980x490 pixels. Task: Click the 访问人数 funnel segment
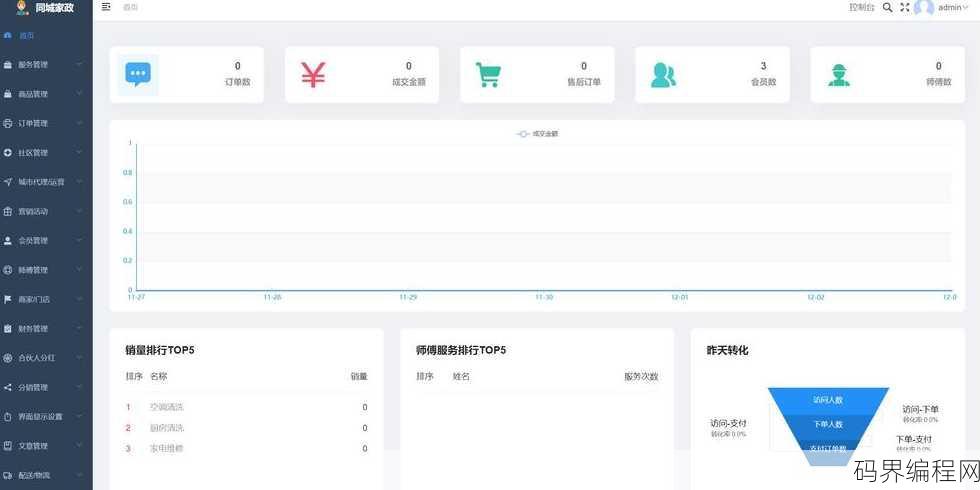pos(828,400)
